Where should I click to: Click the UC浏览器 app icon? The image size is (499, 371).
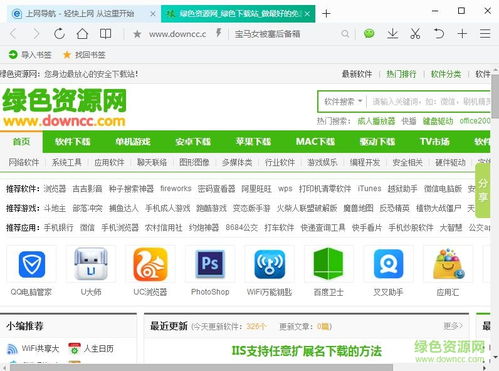pos(150,264)
